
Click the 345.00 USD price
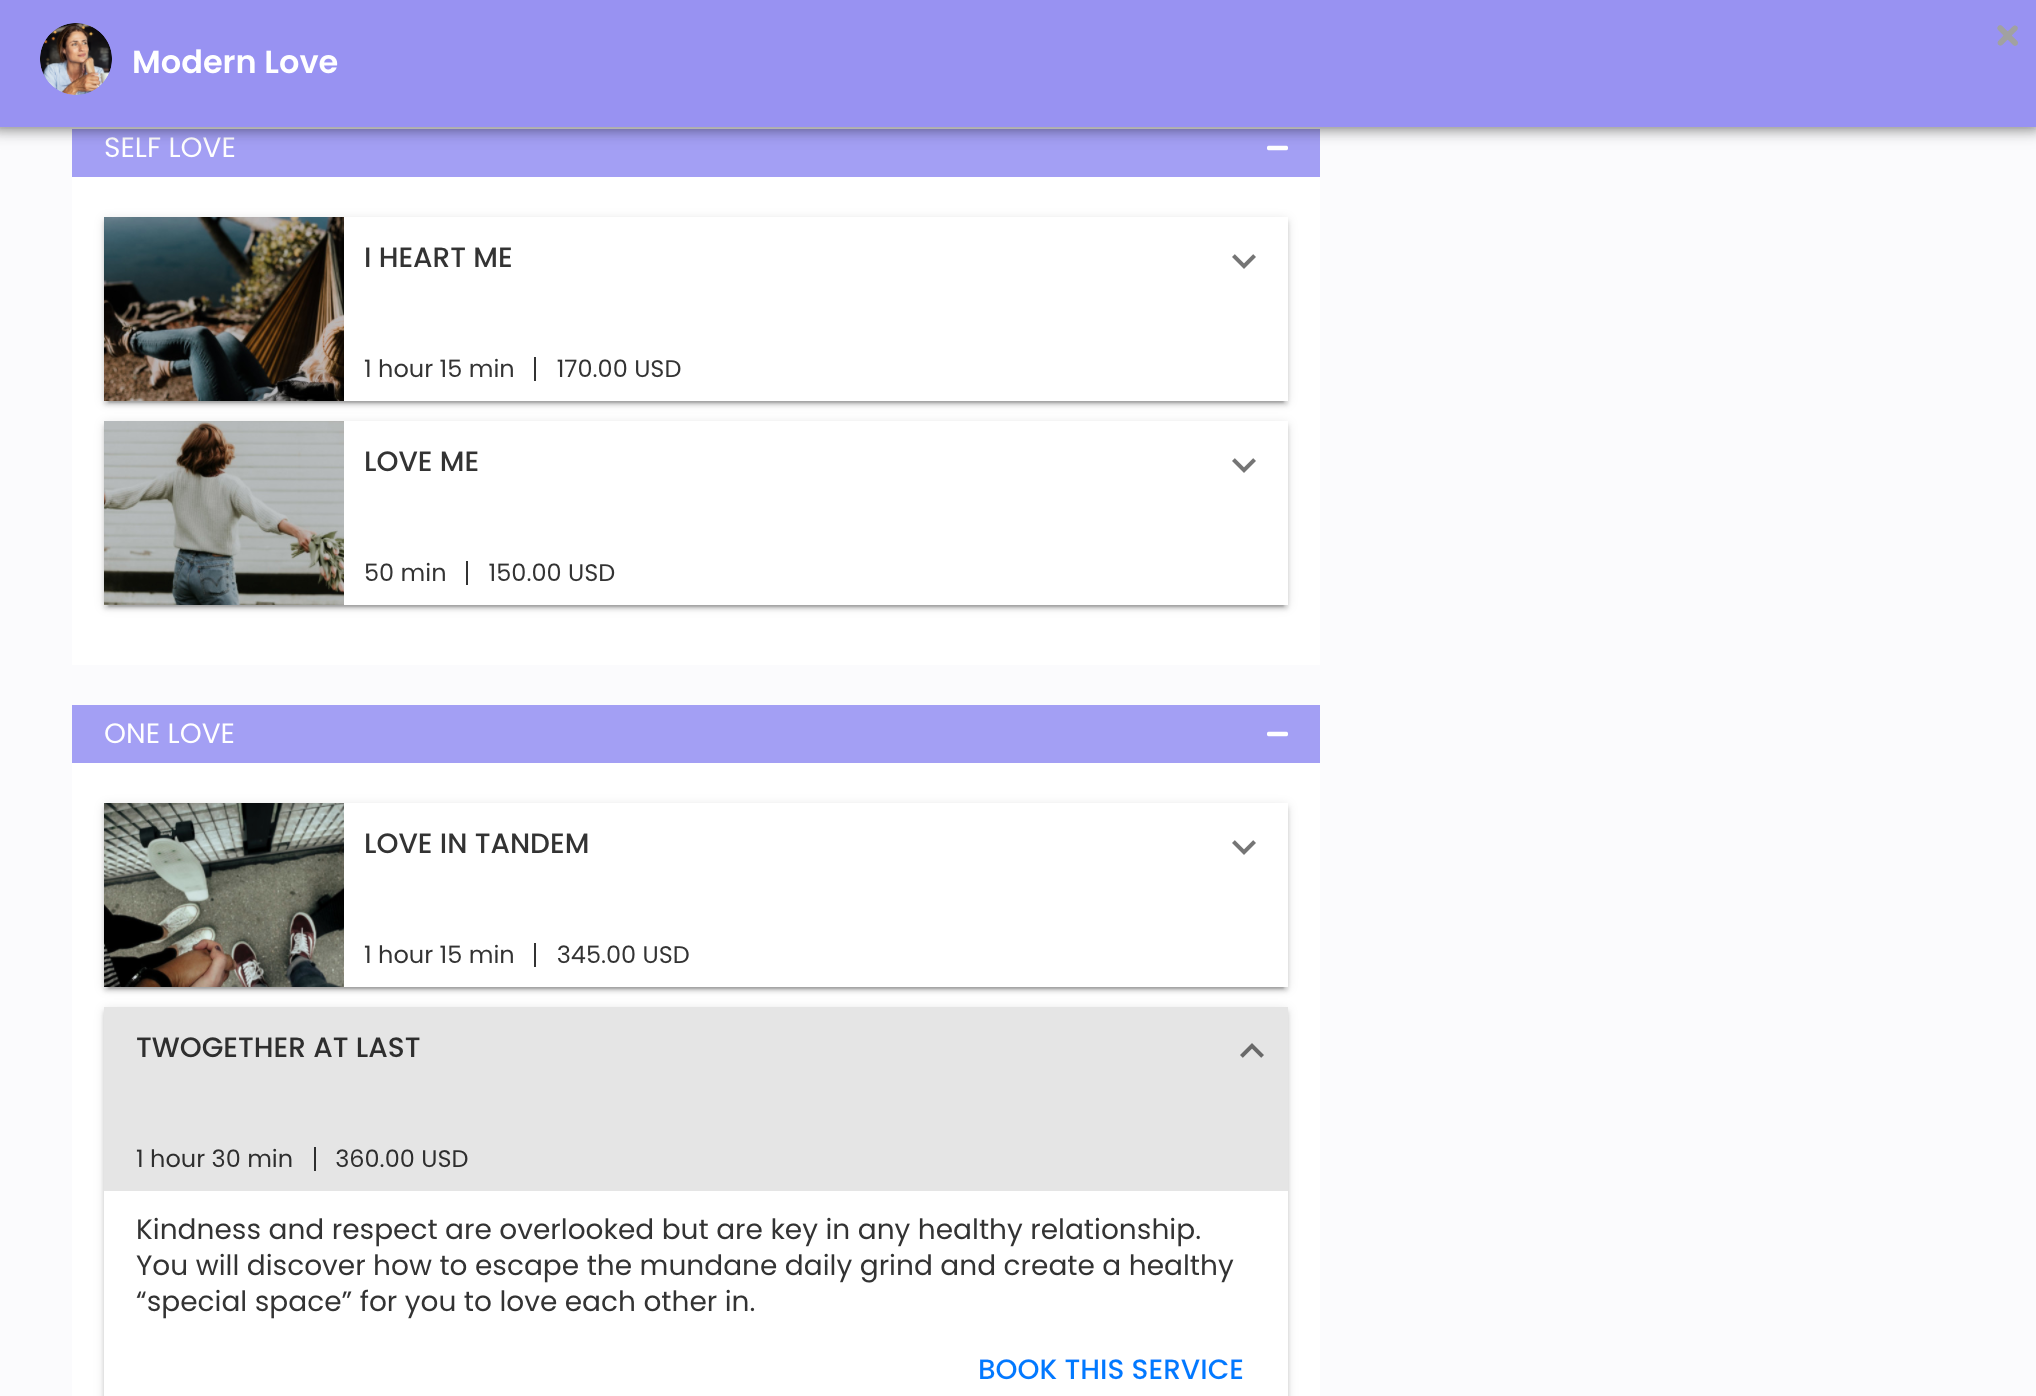[623, 955]
